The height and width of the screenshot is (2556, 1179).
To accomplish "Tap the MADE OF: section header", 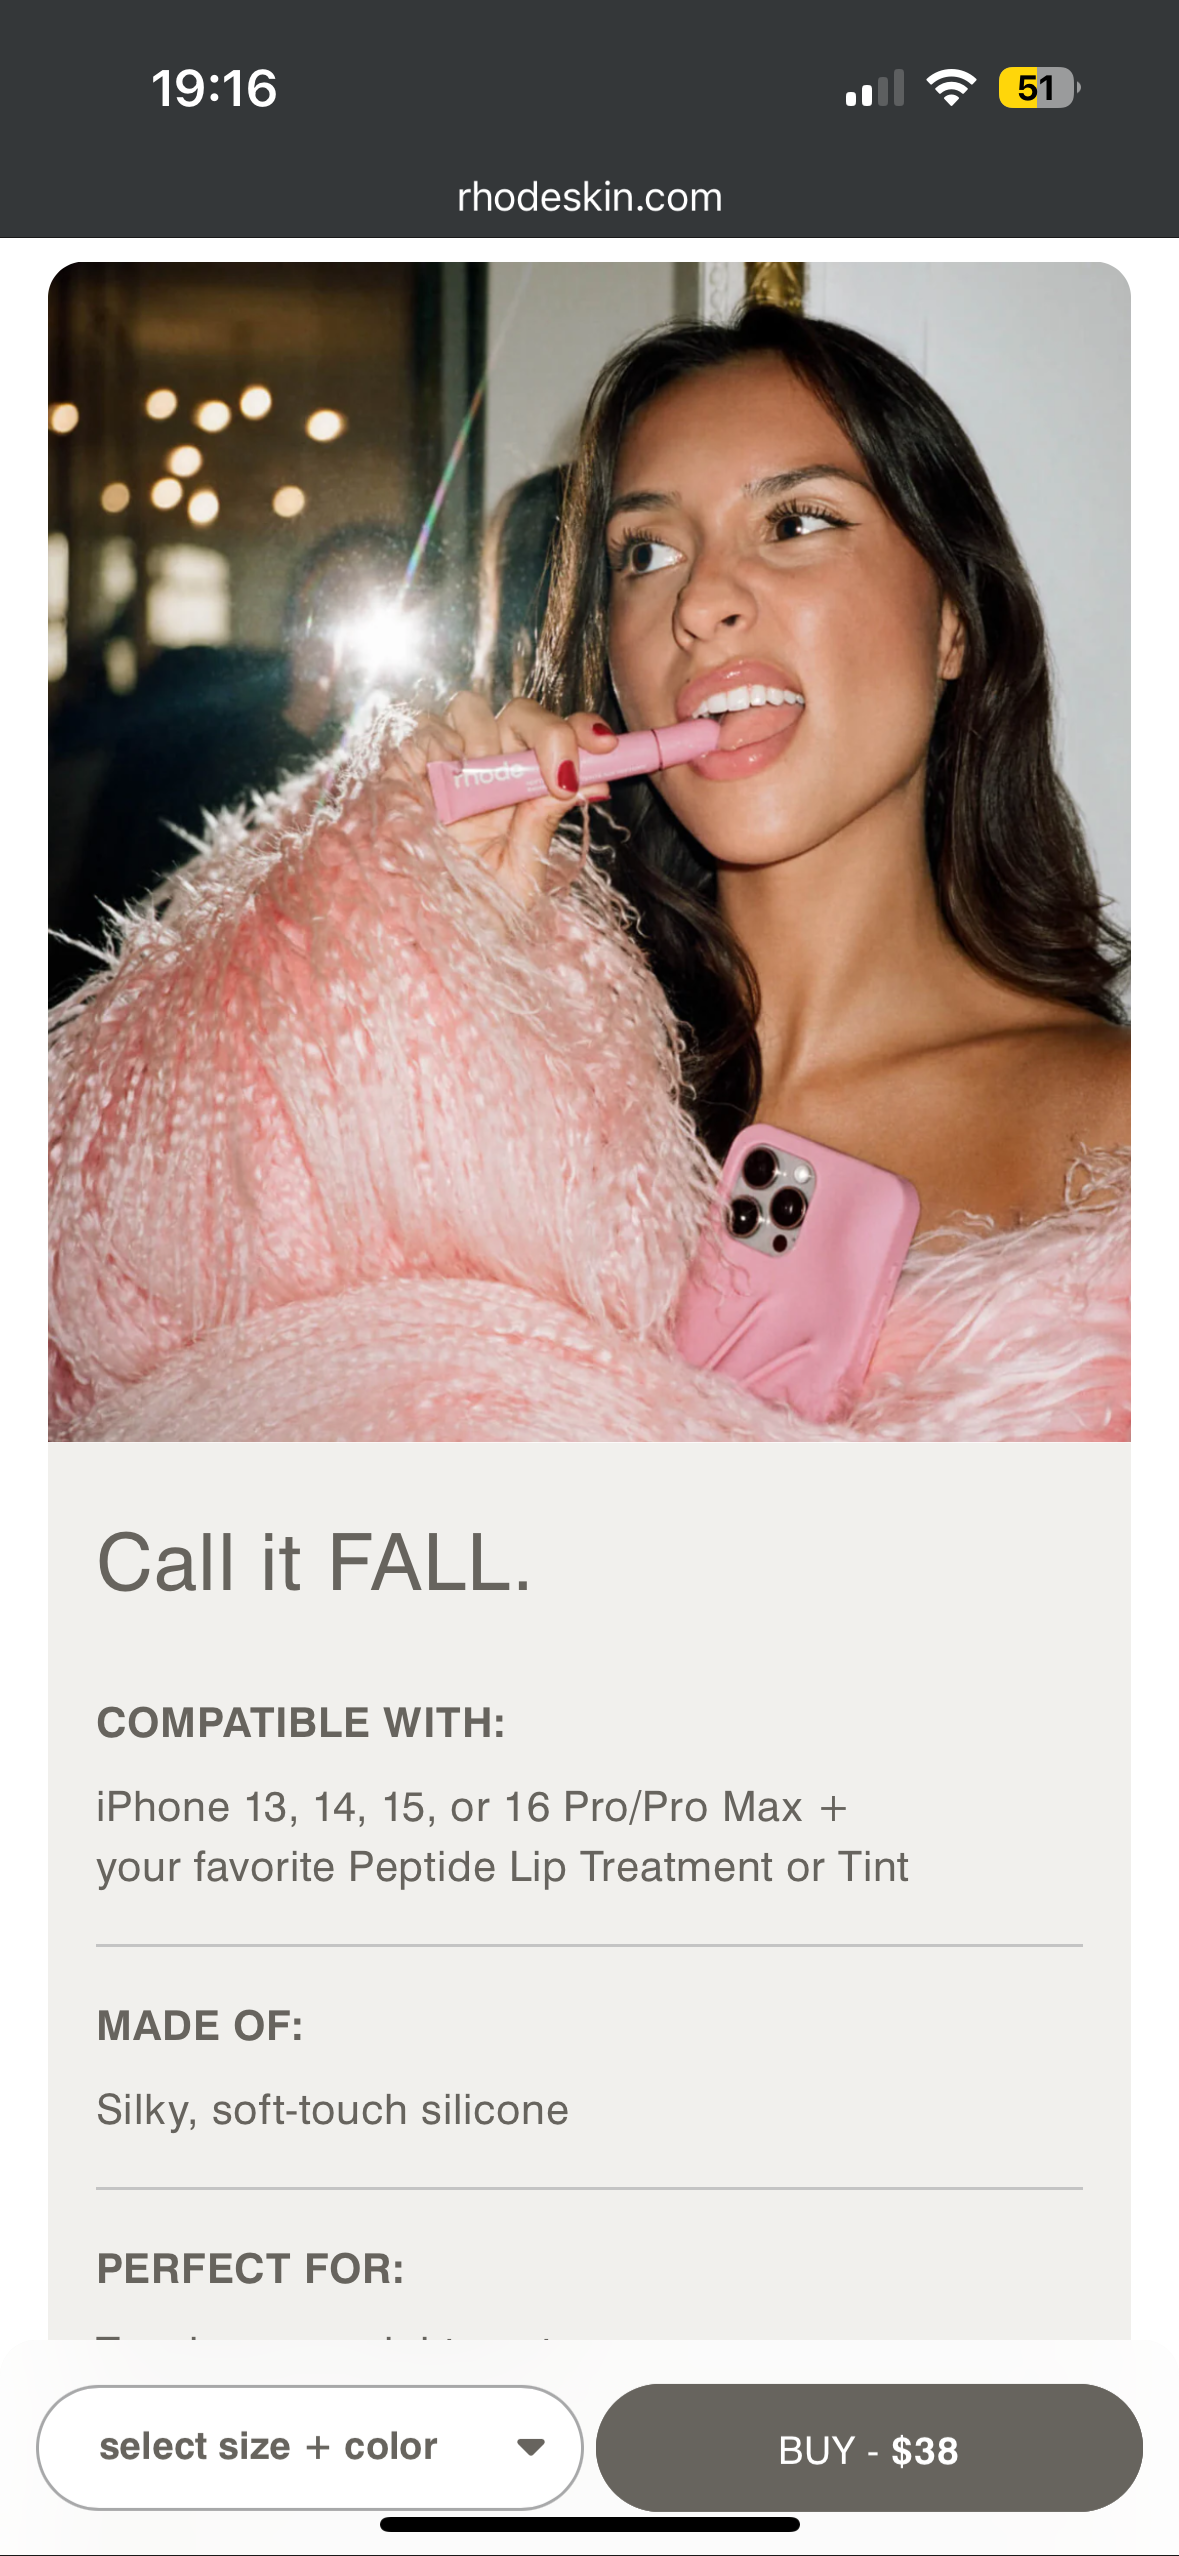I will pos(200,2026).
